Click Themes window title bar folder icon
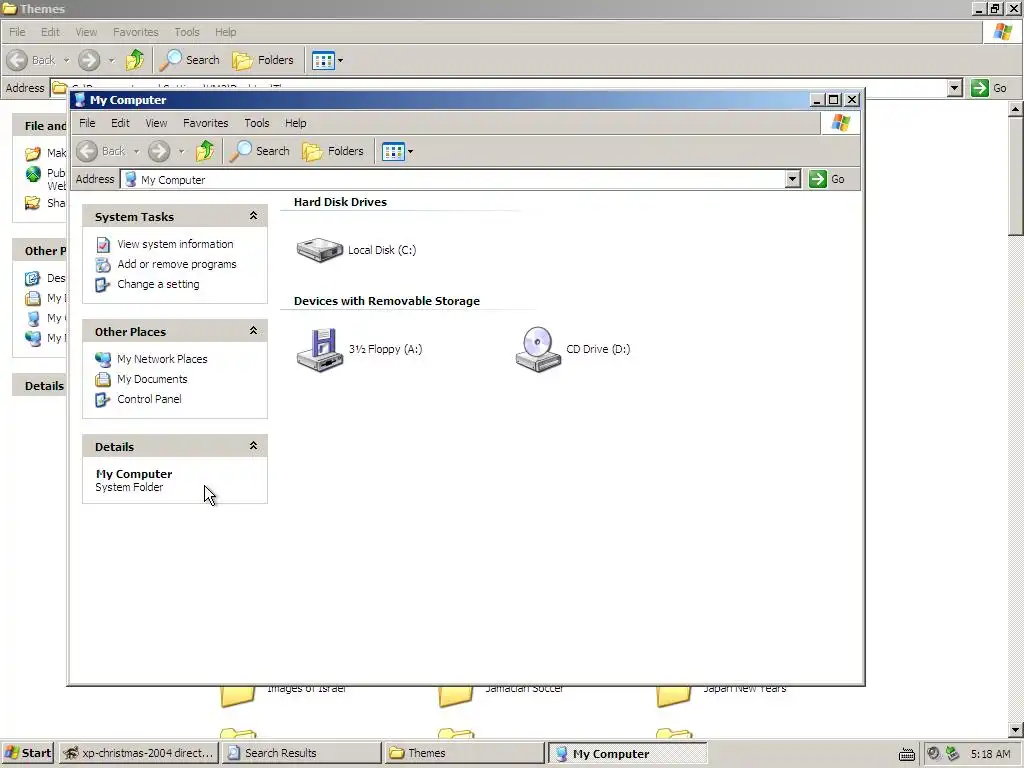The height and width of the screenshot is (768, 1024). 9,8
